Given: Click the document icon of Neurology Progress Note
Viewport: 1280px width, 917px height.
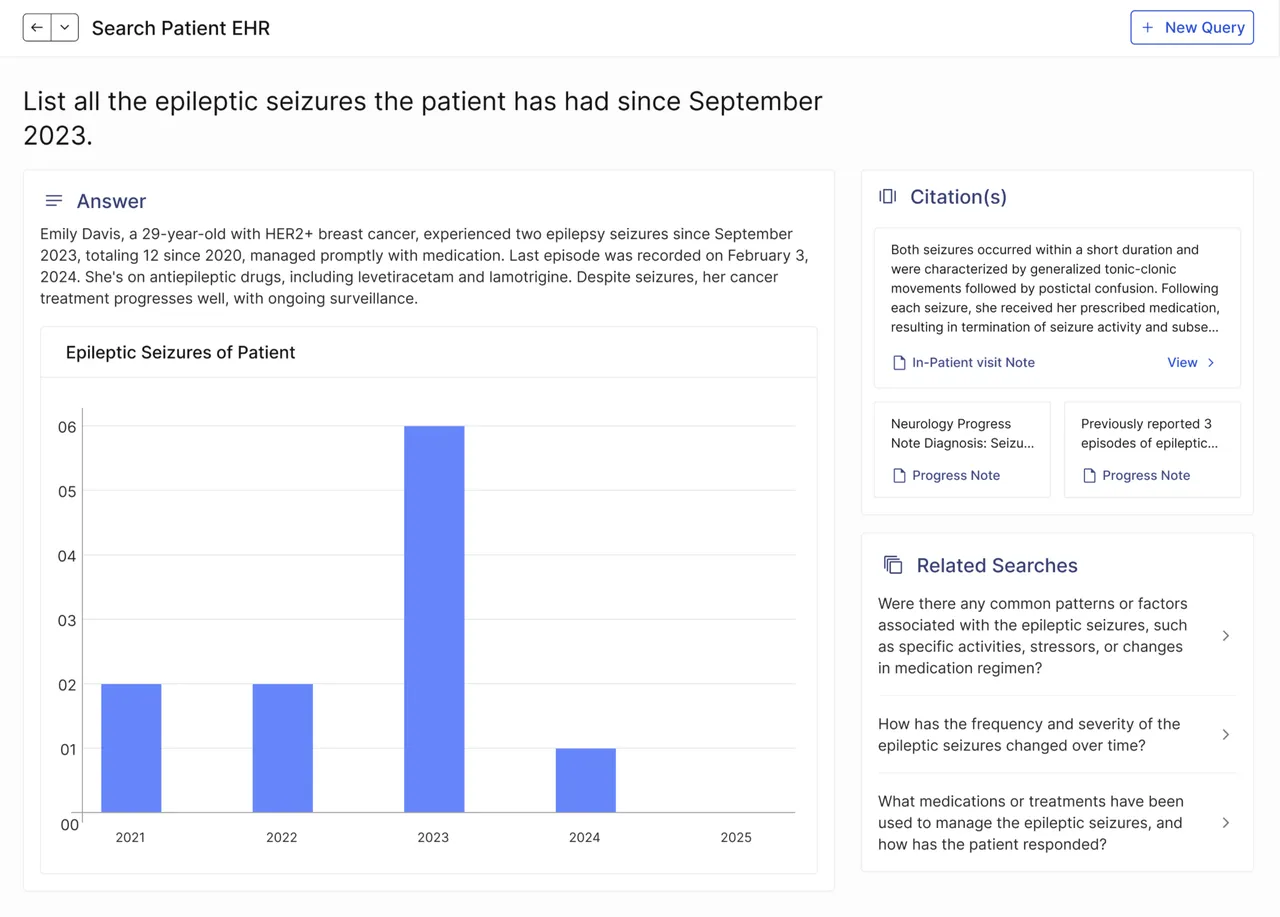Looking at the screenshot, I should tap(899, 476).
